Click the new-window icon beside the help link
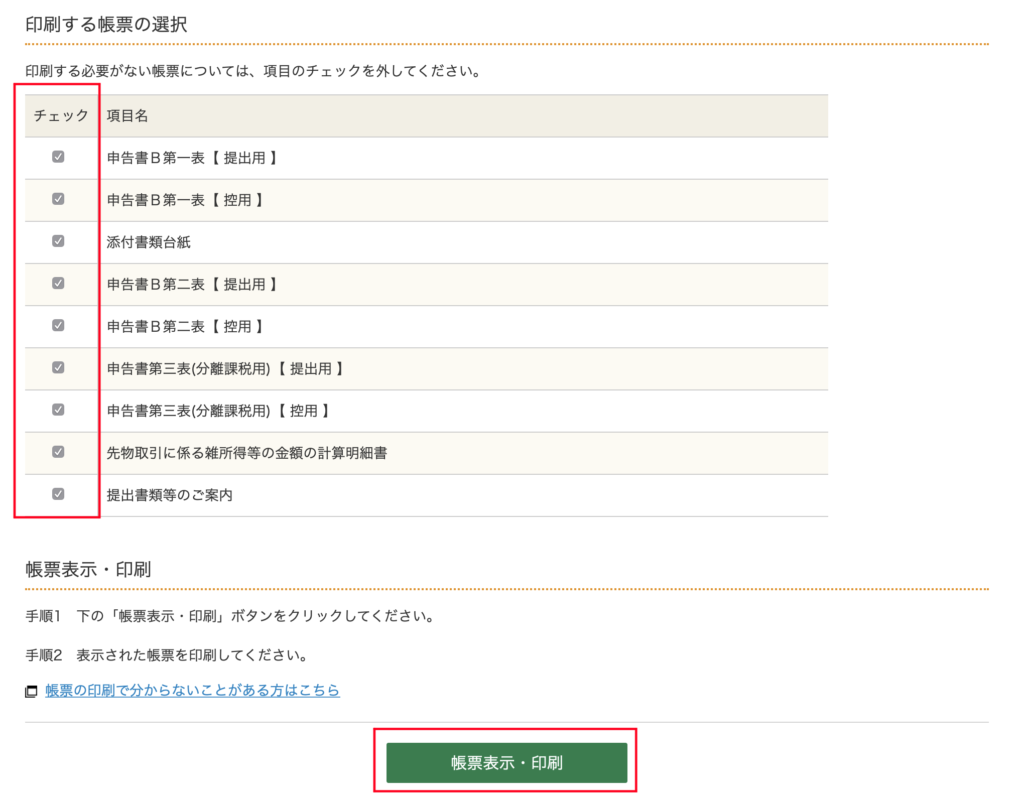1024x797 pixels. [32, 691]
